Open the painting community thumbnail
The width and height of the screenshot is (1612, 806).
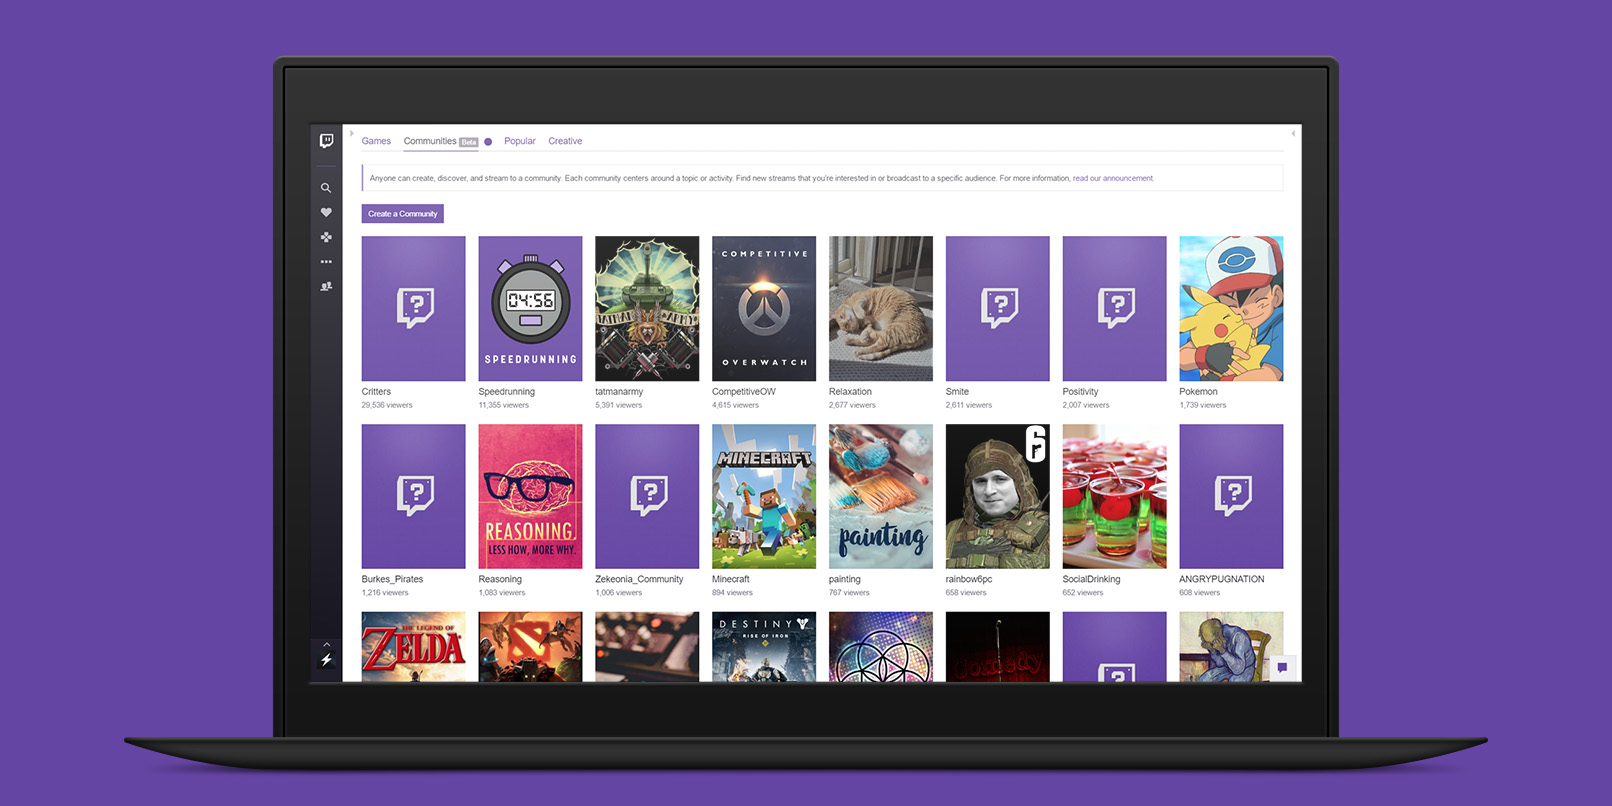[881, 496]
